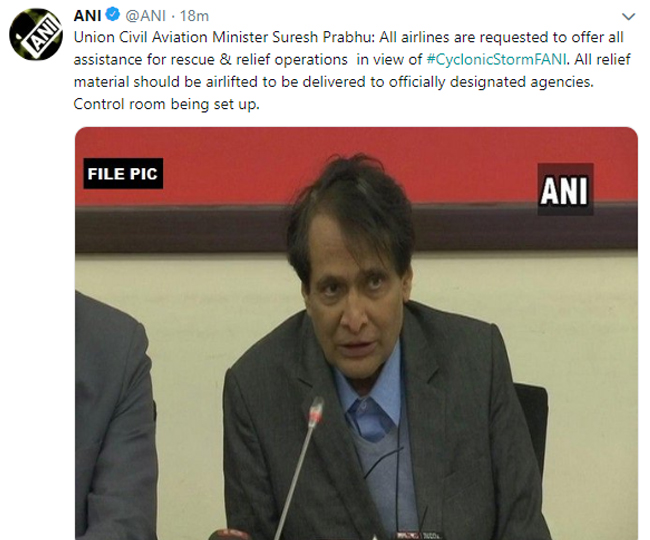The image size is (650, 540).
Task: Open the ANI profile avatar
Action: pos(36,34)
